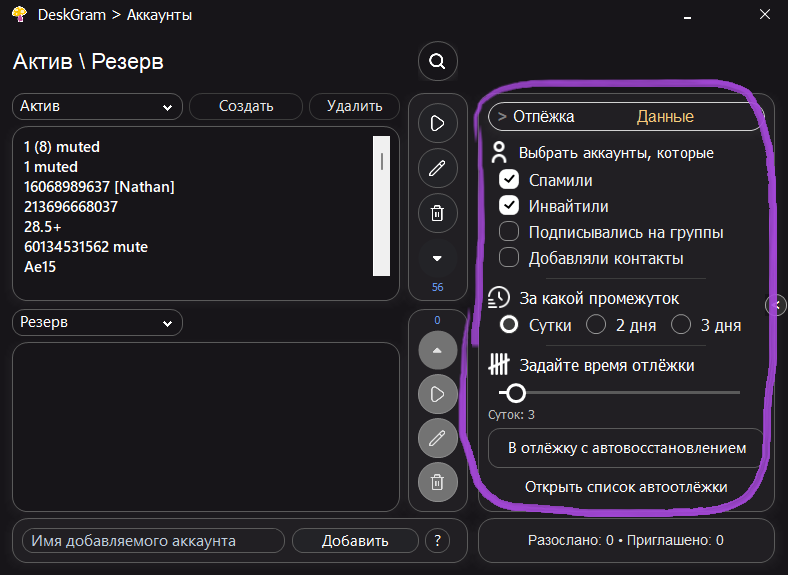This screenshot has height=575, width=788.
Task: Collapse the side panel with the chevron
Action: coord(776,304)
